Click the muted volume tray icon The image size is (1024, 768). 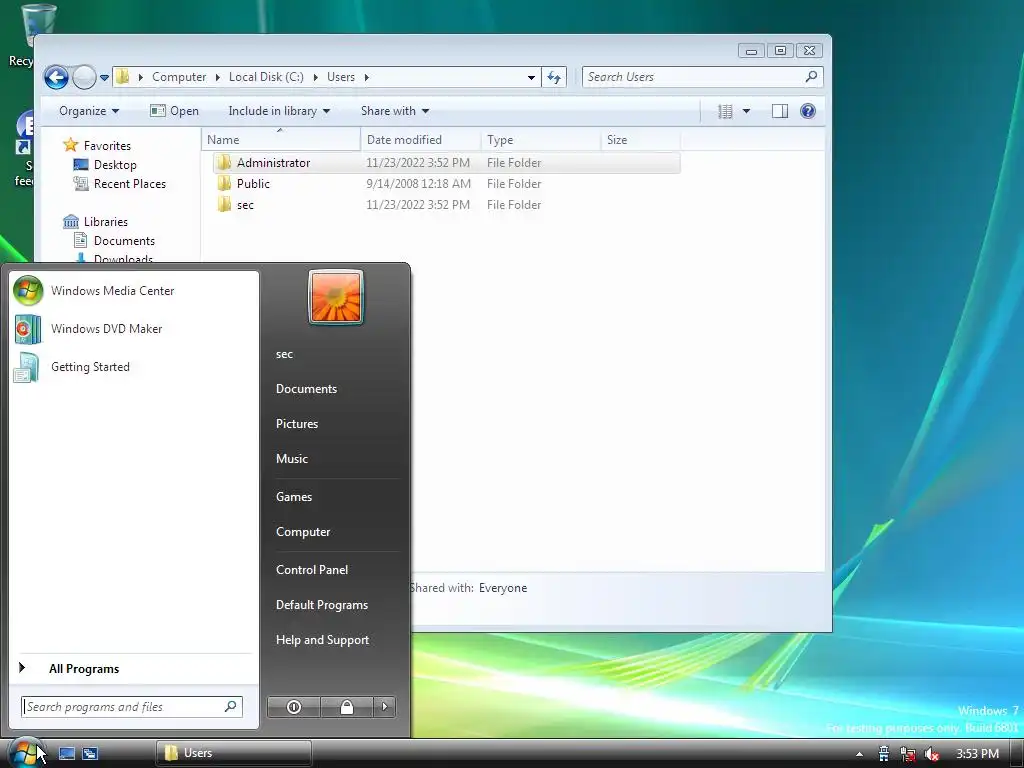click(932, 754)
